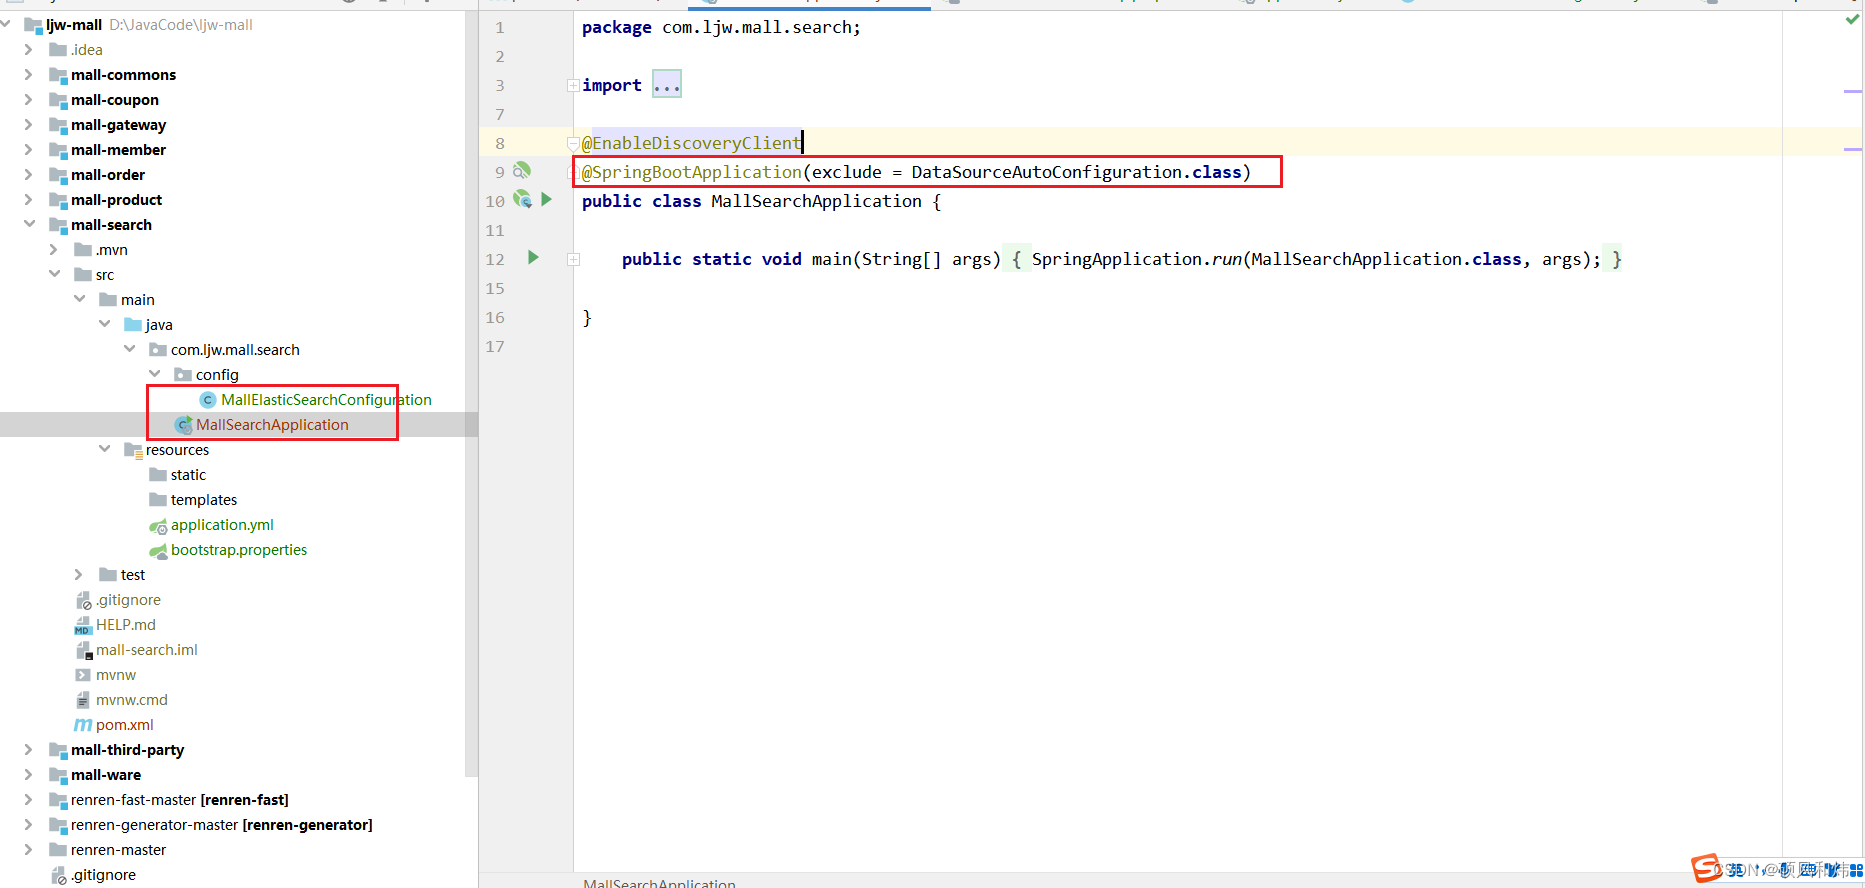This screenshot has height=888, width=1865.
Task: Expand the mall-commons module
Action: [29, 75]
